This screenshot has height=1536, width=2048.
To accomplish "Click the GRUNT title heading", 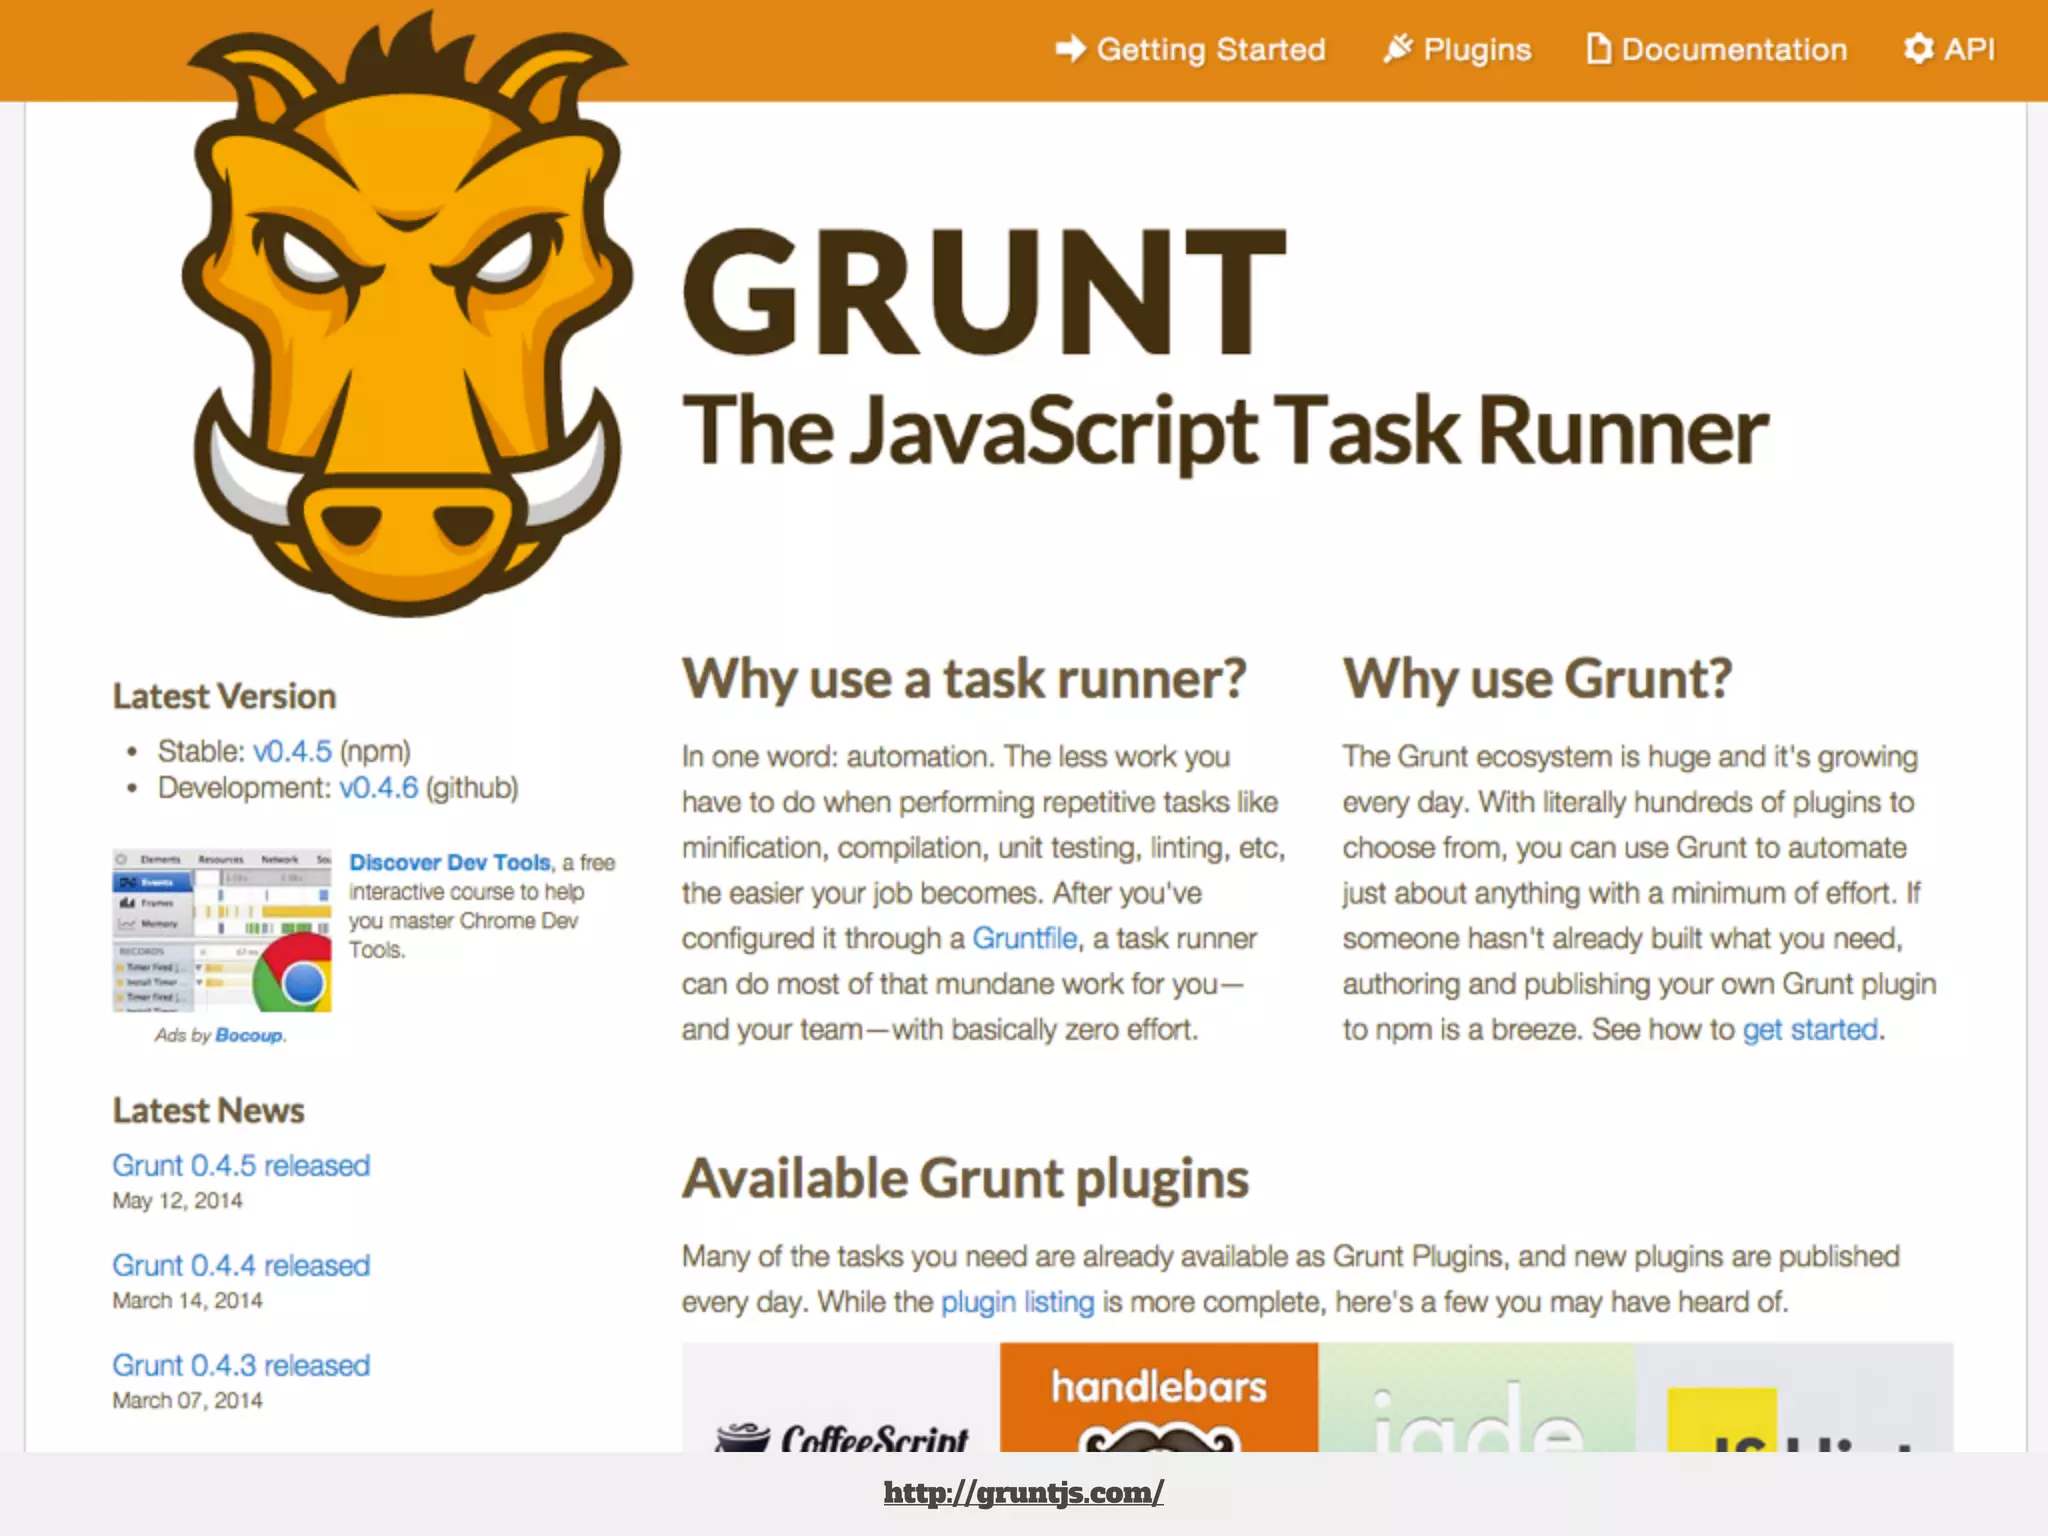I will (984, 291).
